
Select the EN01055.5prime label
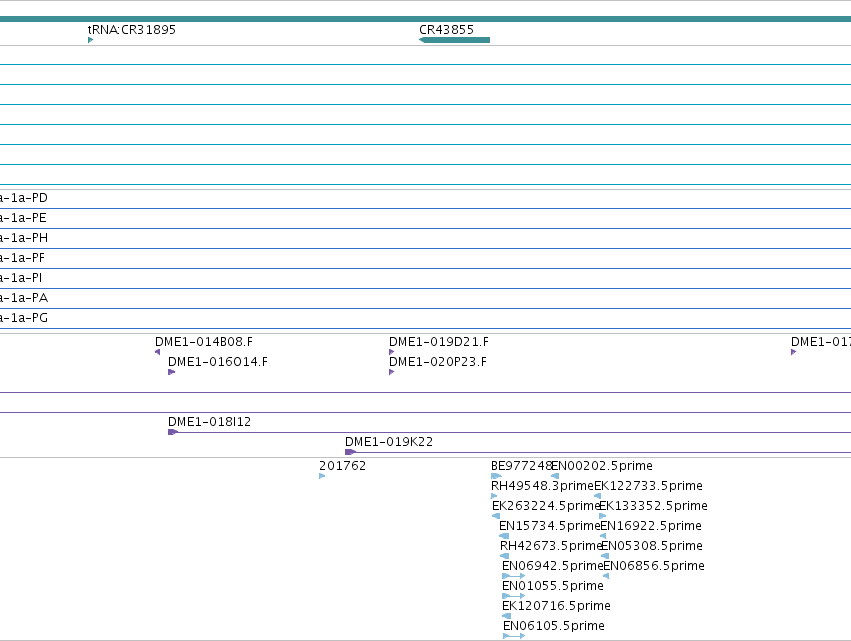coord(553,586)
